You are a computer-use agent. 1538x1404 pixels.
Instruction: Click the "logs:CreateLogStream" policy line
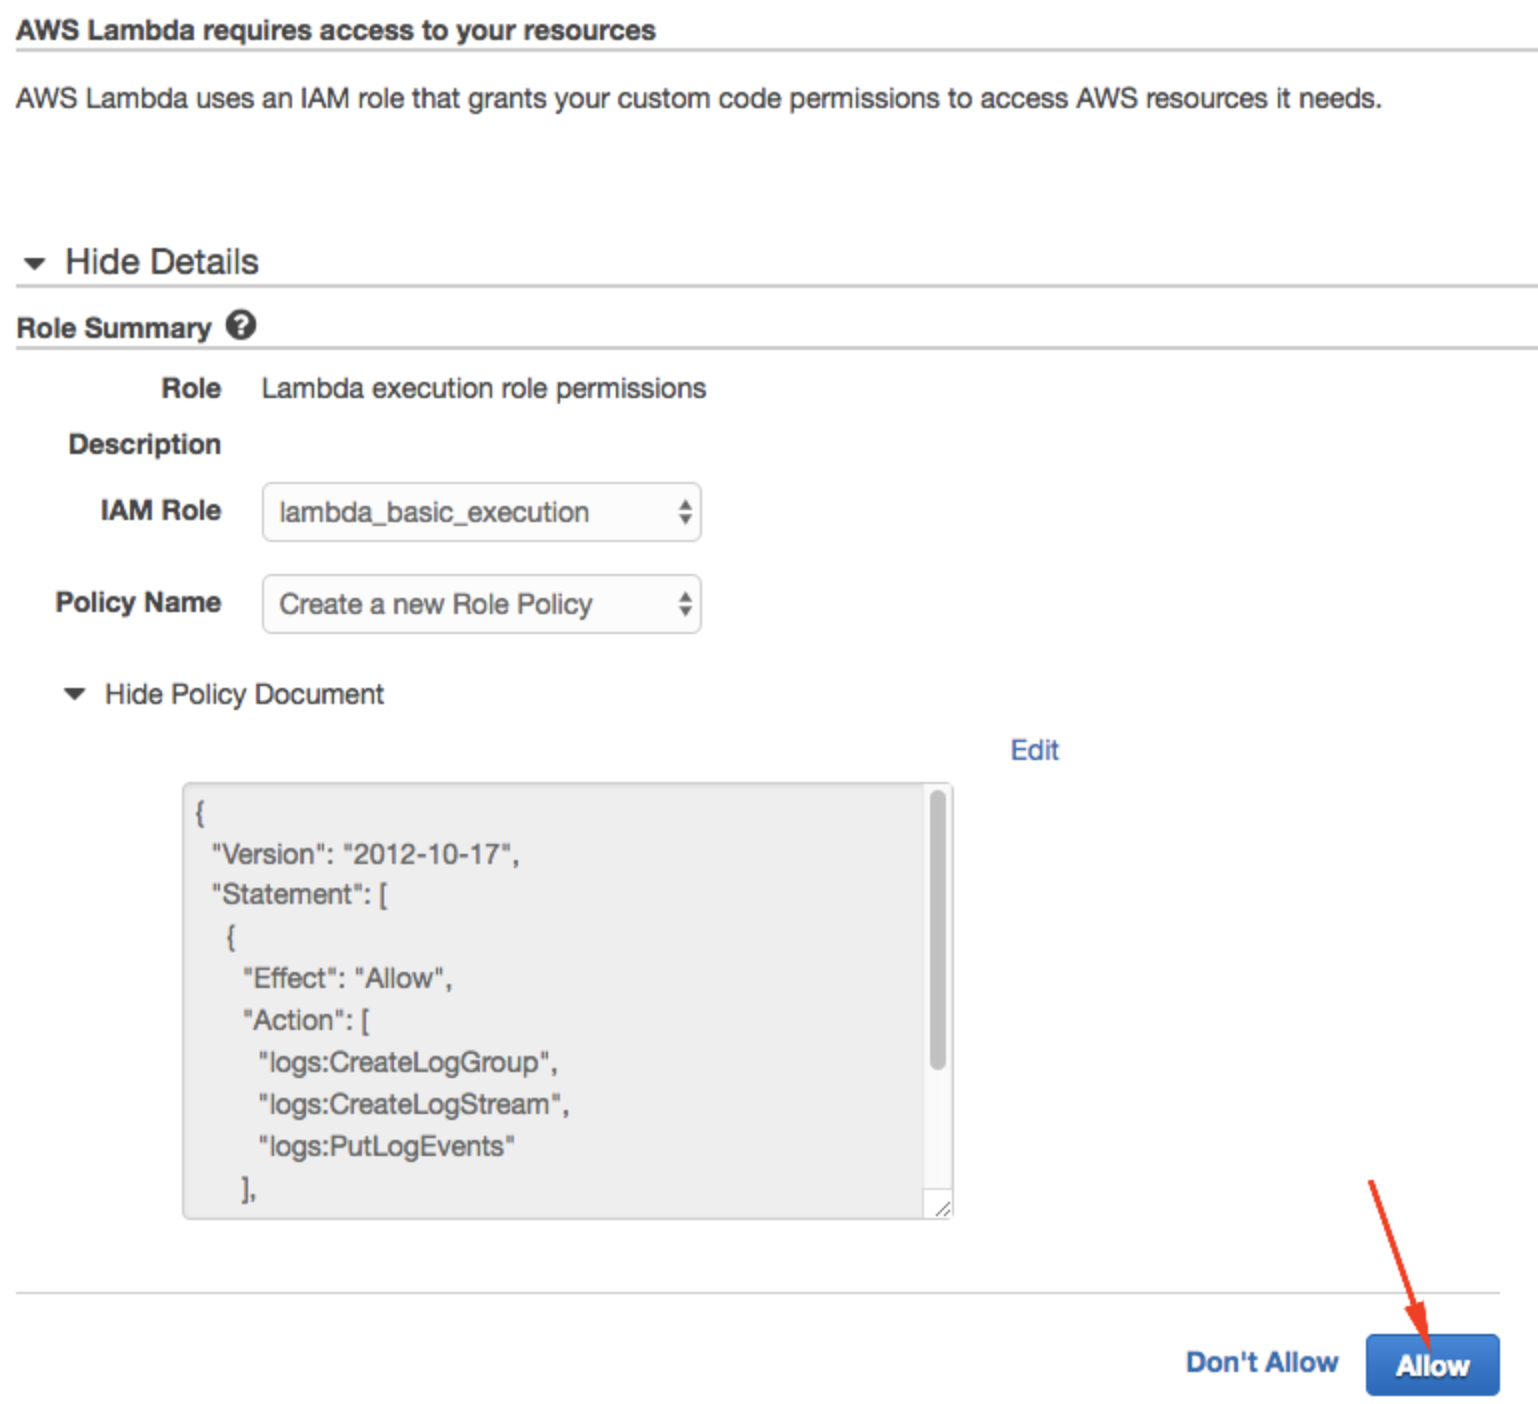click(x=413, y=1104)
